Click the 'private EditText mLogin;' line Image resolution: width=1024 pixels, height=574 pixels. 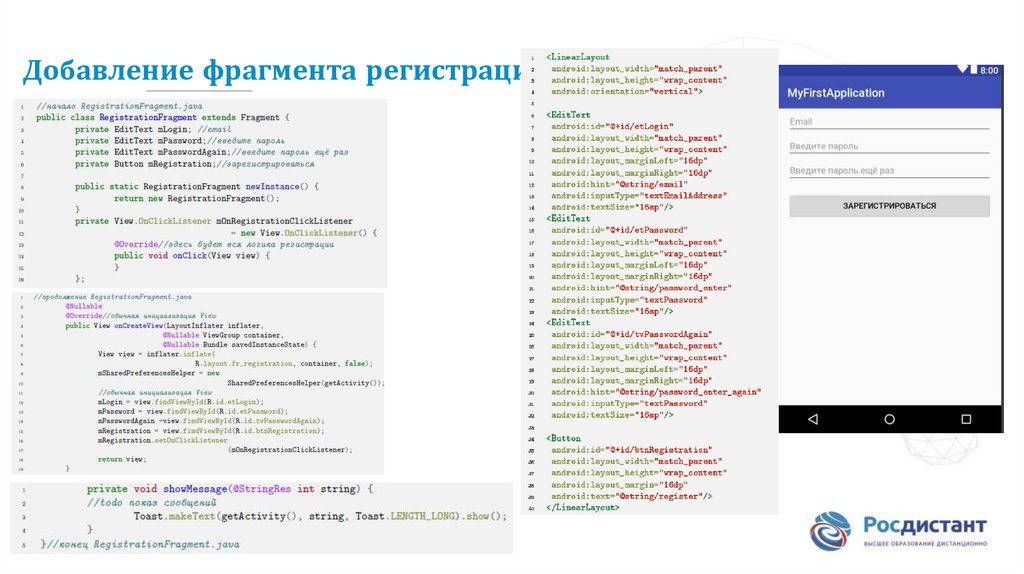click(x=153, y=129)
